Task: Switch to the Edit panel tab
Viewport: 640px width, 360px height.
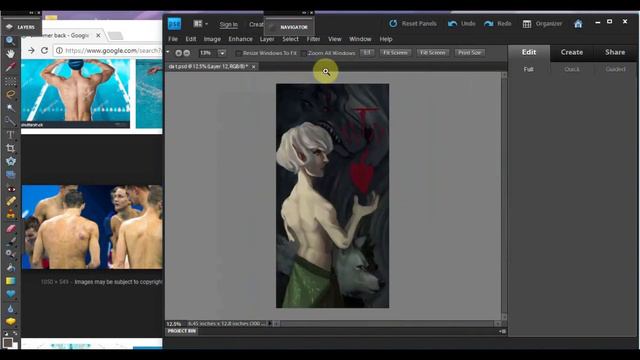Action: pos(529,52)
